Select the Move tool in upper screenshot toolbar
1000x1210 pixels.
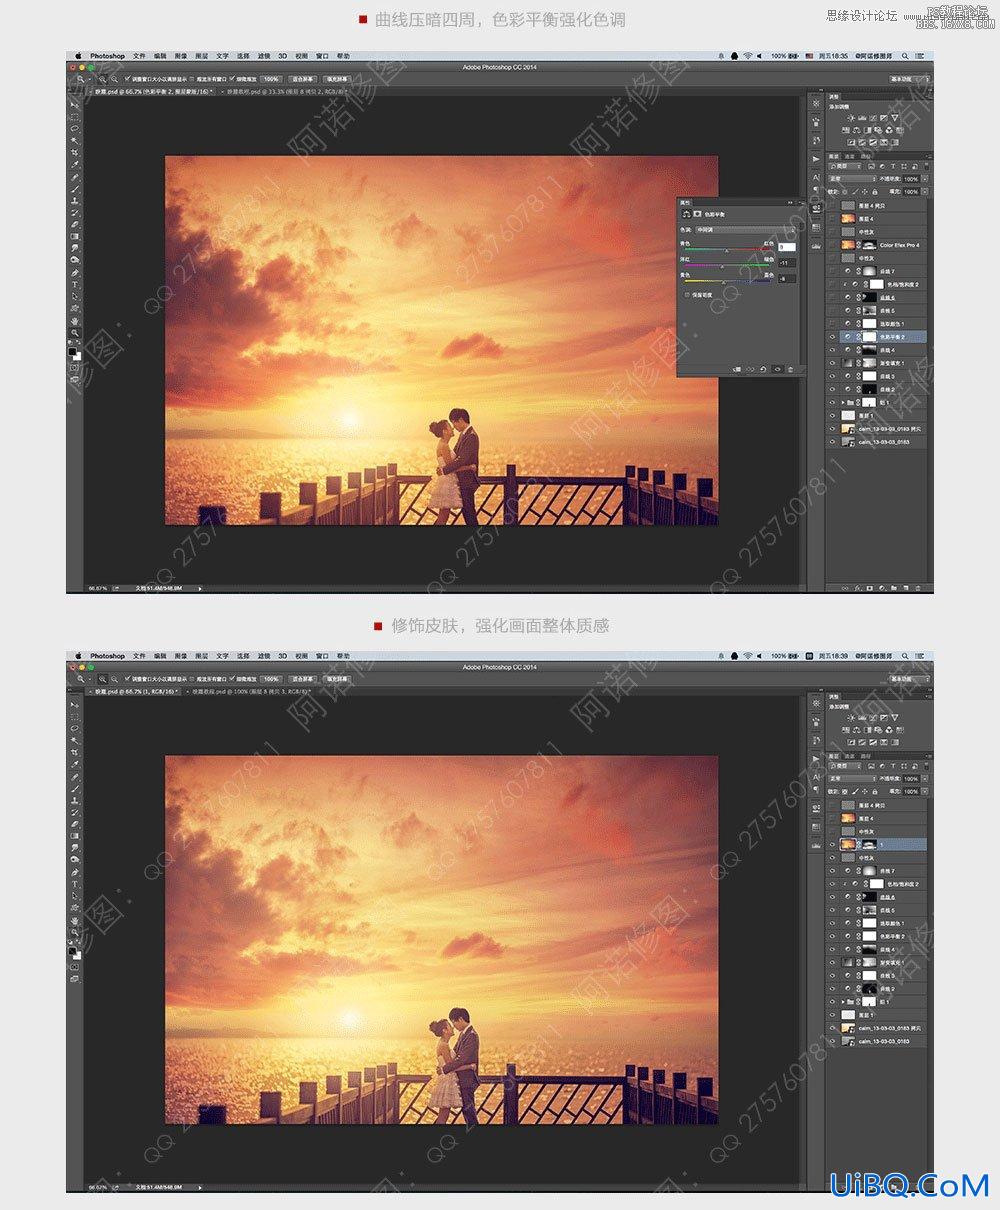coord(76,105)
